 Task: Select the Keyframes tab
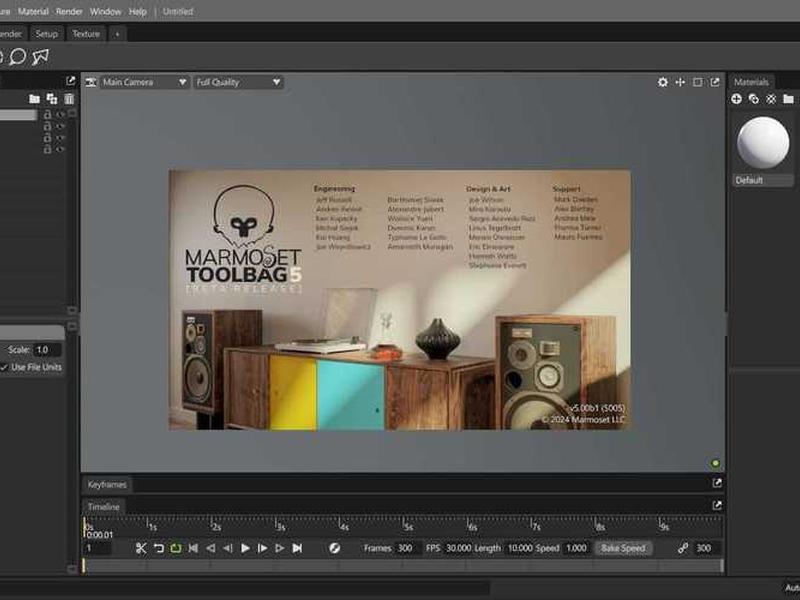(107, 484)
